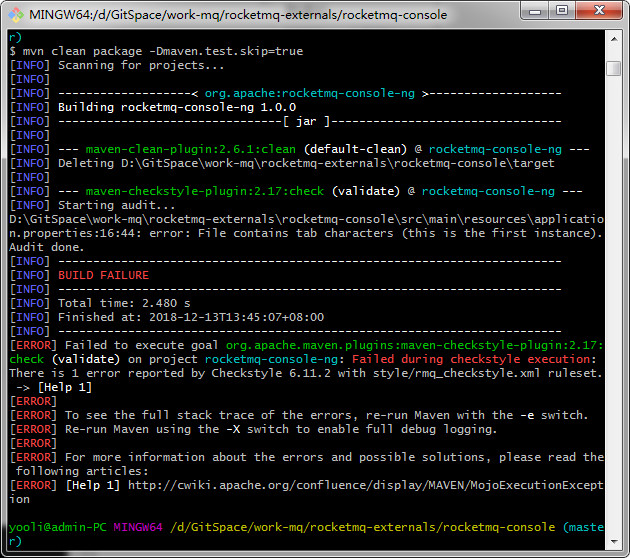Click 'org.apache:rocketmq-console-ng' text

point(309,93)
